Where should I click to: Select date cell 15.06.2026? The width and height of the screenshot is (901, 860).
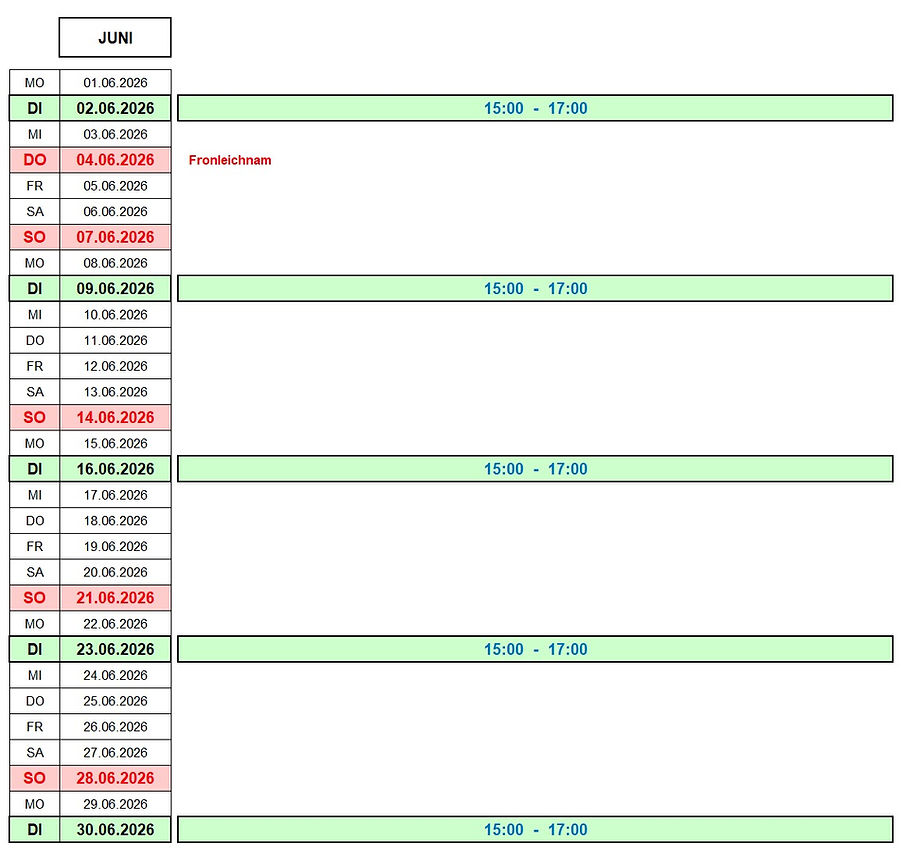coord(115,444)
